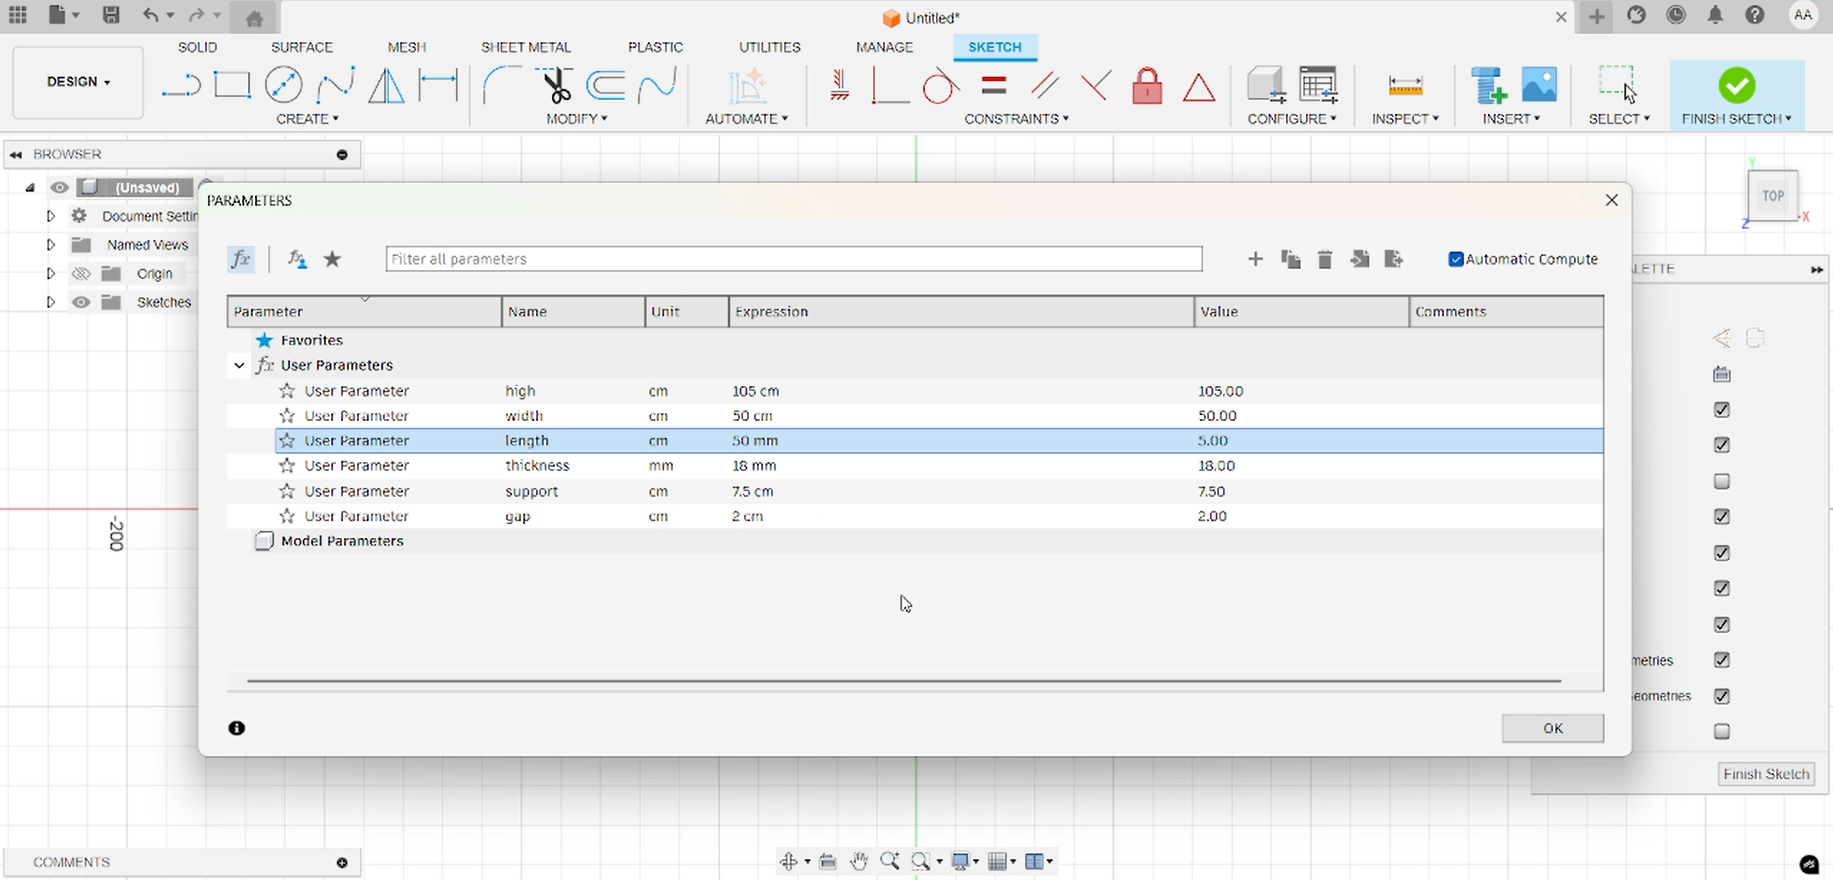Show only favorite parameters star filter

pos(333,259)
